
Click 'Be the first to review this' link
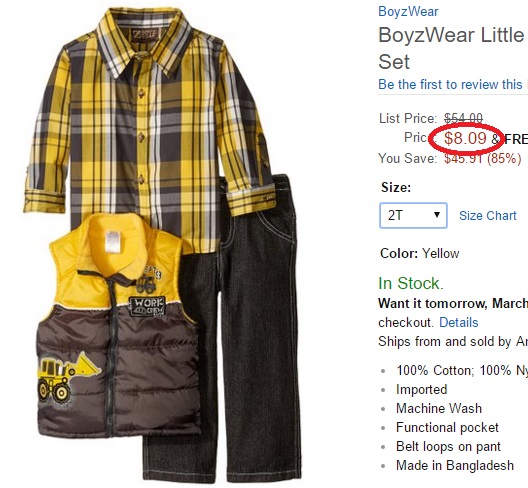450,84
